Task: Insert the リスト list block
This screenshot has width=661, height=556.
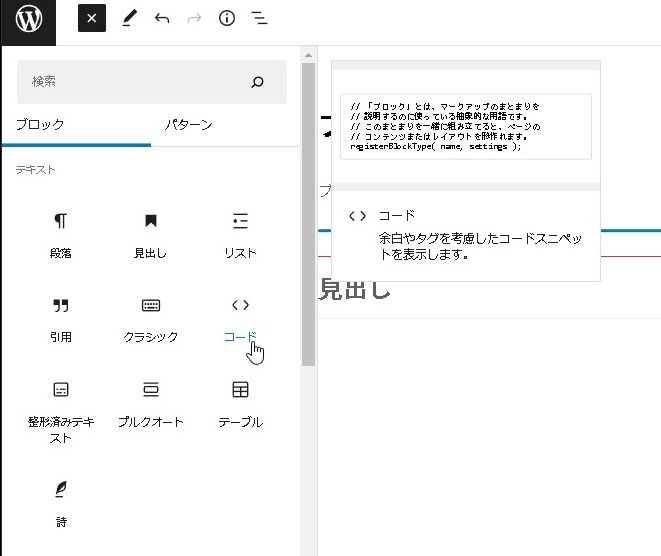Action: point(240,234)
